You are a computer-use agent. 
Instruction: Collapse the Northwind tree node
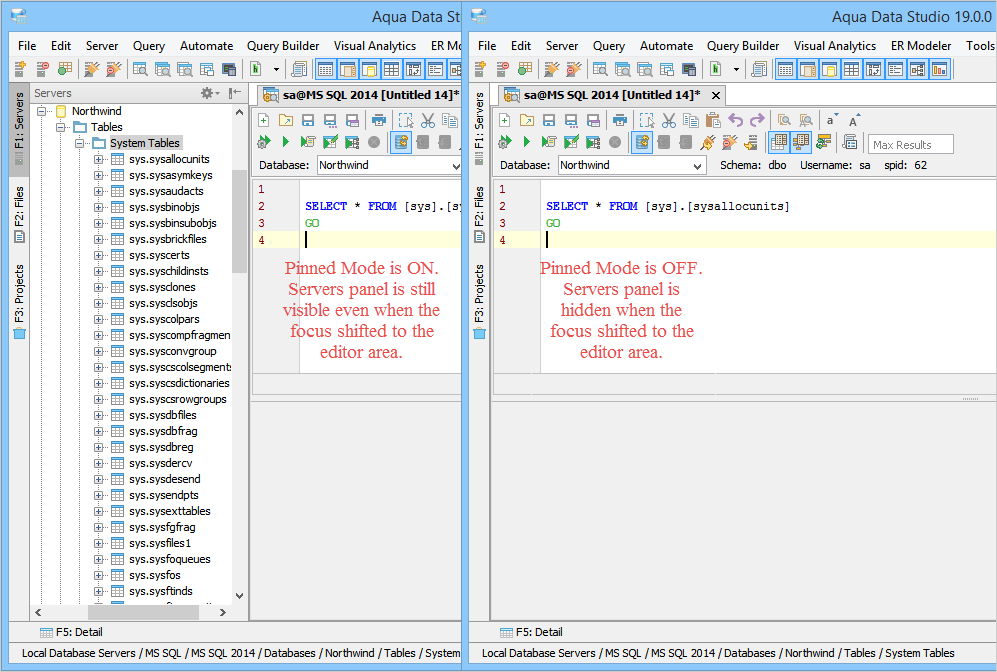(x=42, y=111)
